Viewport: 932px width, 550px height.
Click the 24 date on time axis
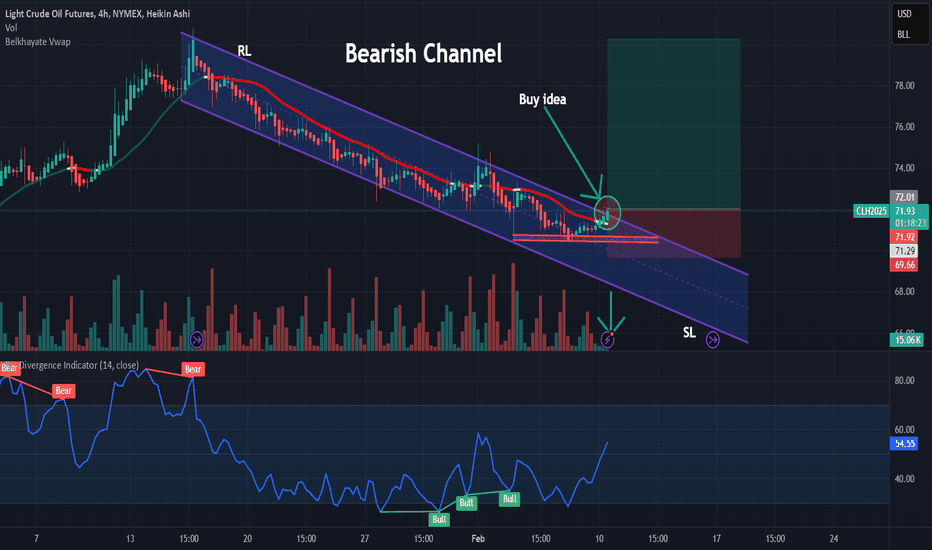pos(834,539)
